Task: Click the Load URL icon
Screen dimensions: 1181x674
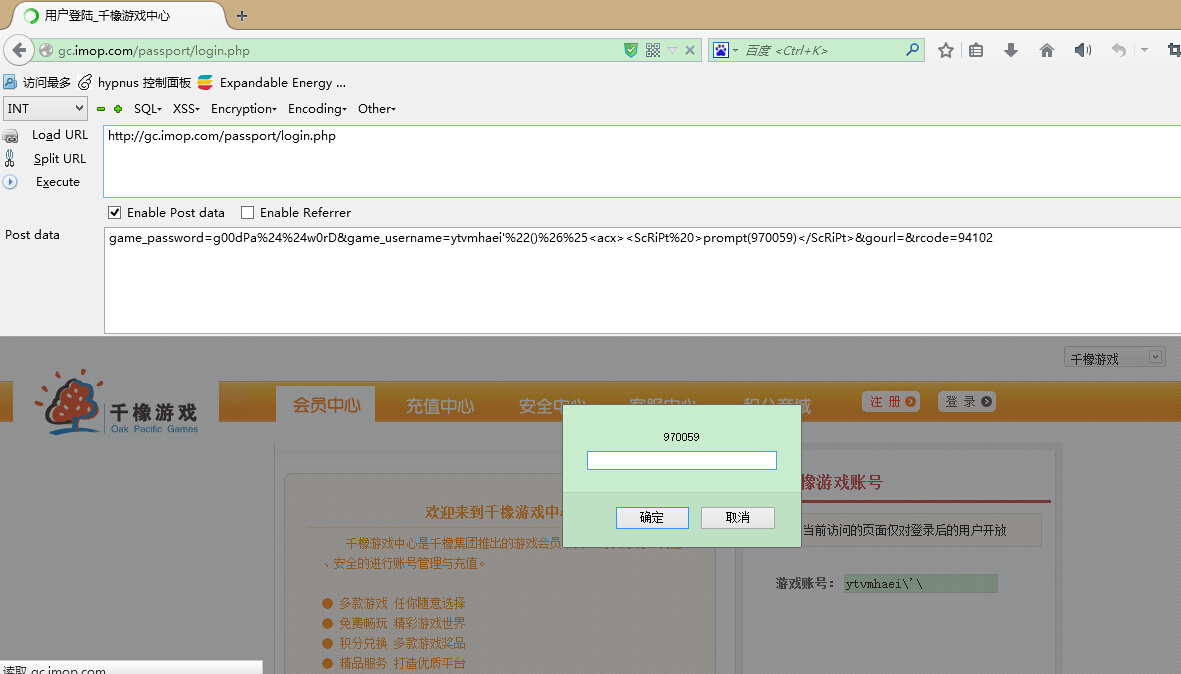Action: coord(11,136)
